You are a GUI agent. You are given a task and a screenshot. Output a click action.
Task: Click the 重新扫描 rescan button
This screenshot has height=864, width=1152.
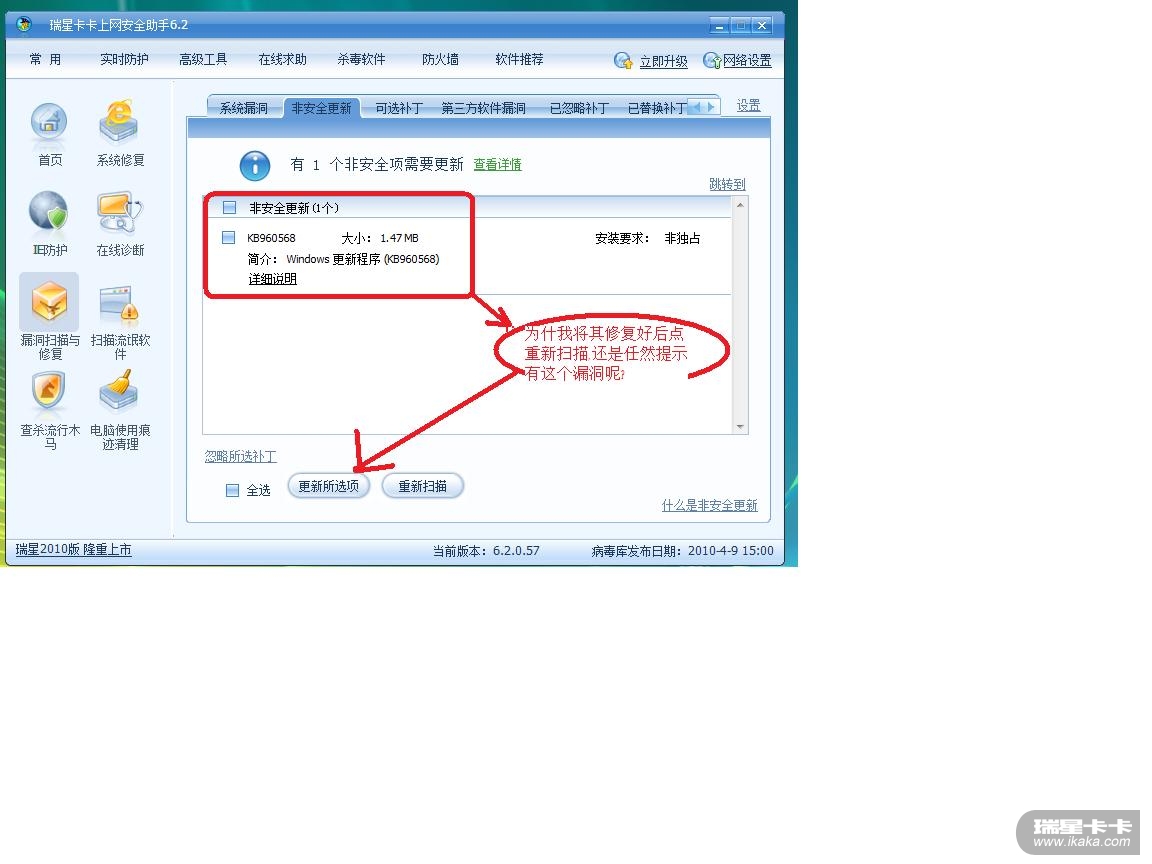422,486
